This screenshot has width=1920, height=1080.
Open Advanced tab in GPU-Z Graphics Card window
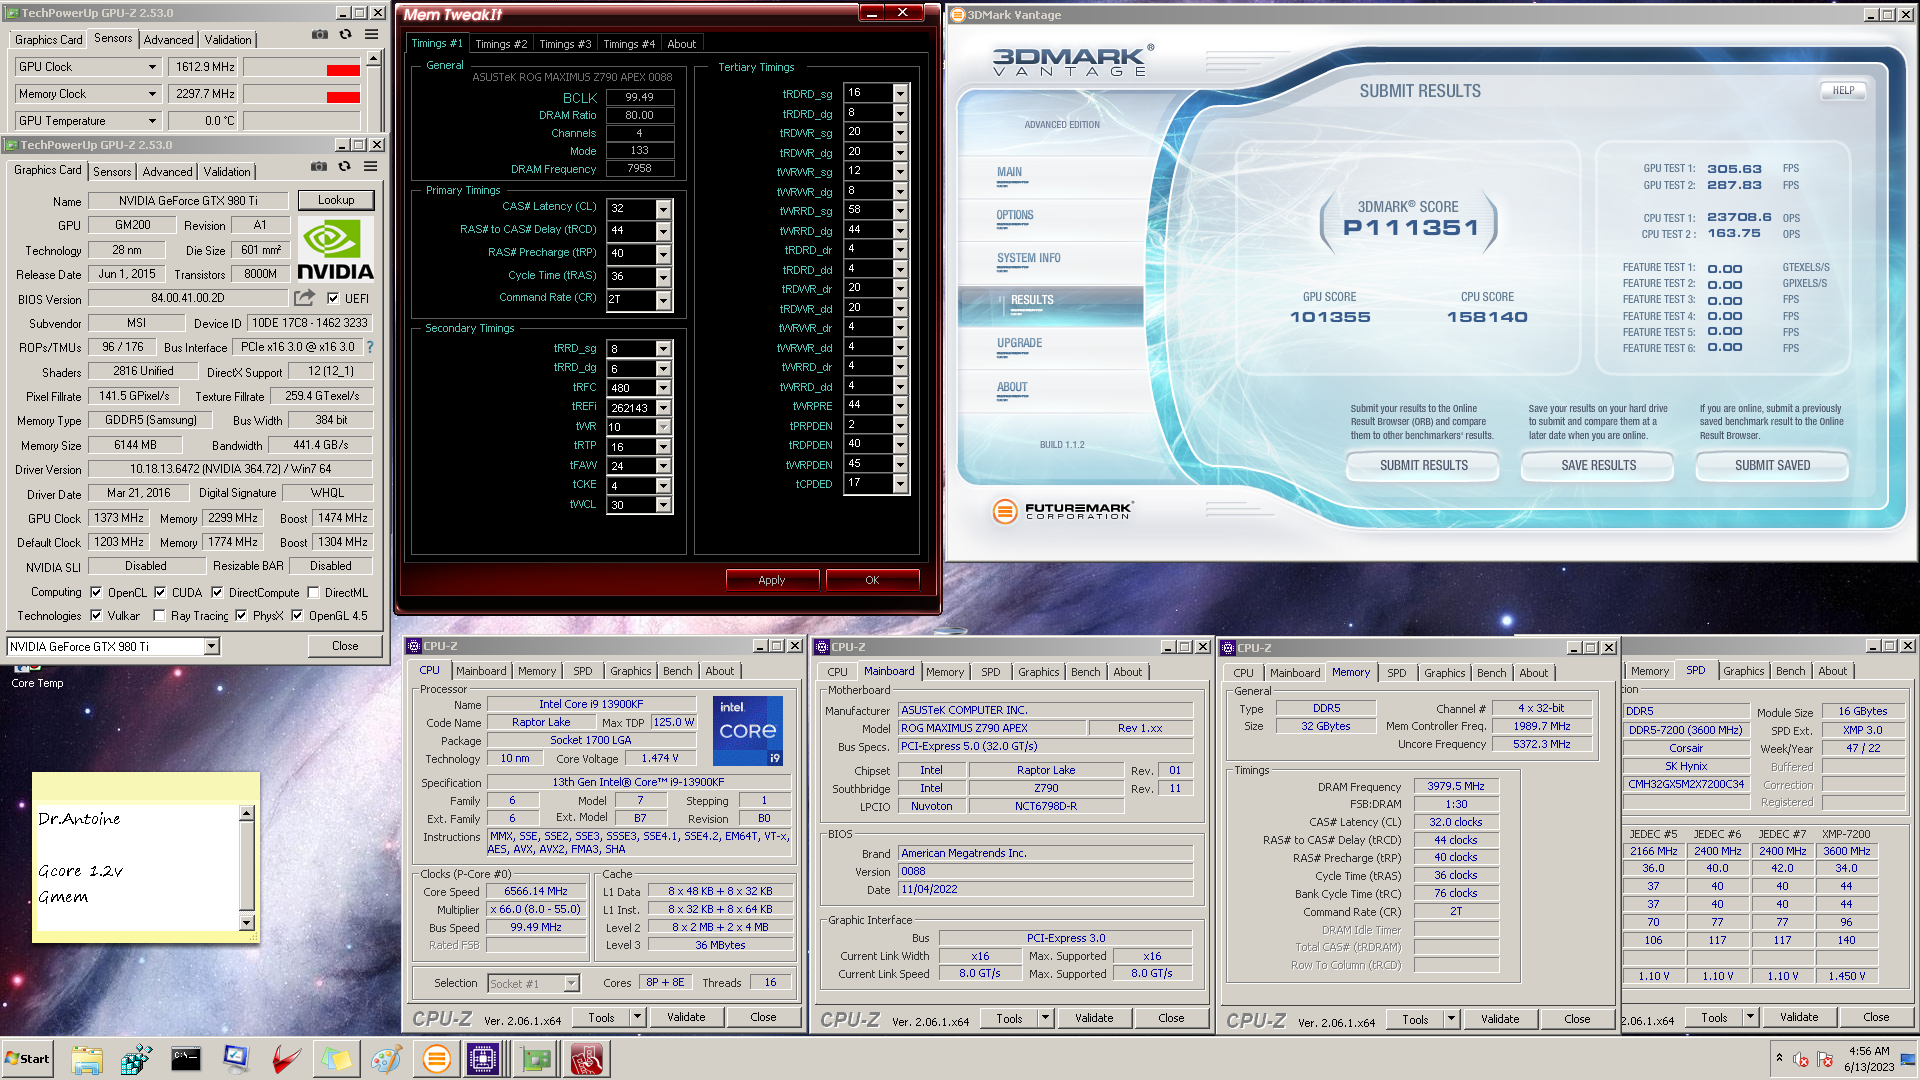click(x=167, y=172)
